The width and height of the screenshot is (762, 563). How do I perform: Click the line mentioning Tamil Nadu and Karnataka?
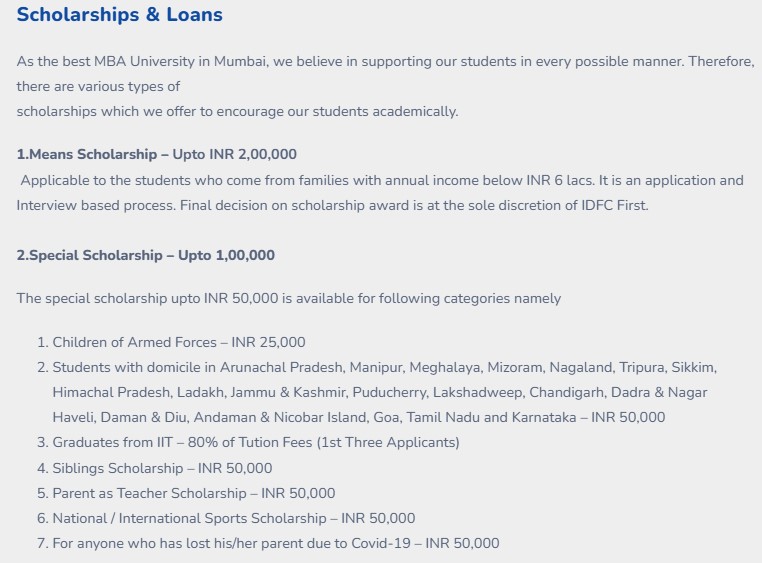(359, 417)
